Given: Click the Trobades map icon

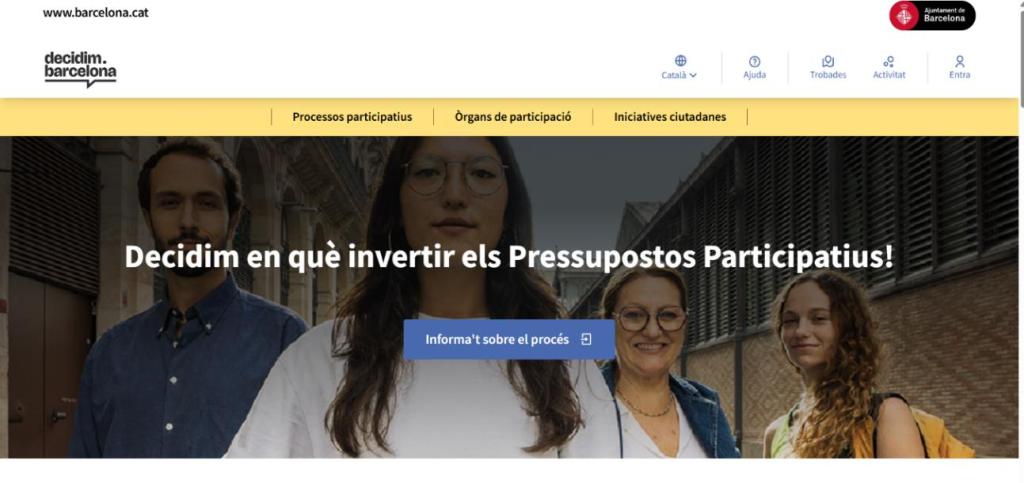Looking at the screenshot, I should point(828,61).
